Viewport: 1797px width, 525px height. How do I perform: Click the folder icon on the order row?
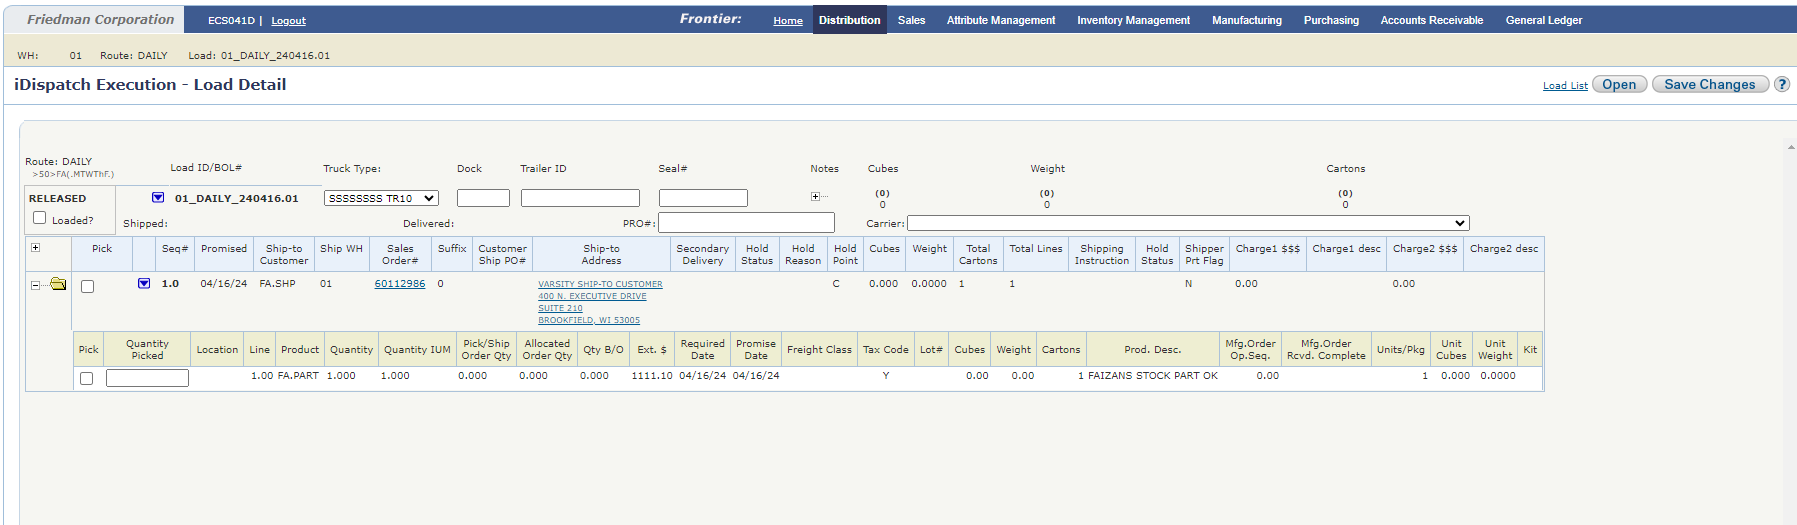click(x=58, y=284)
